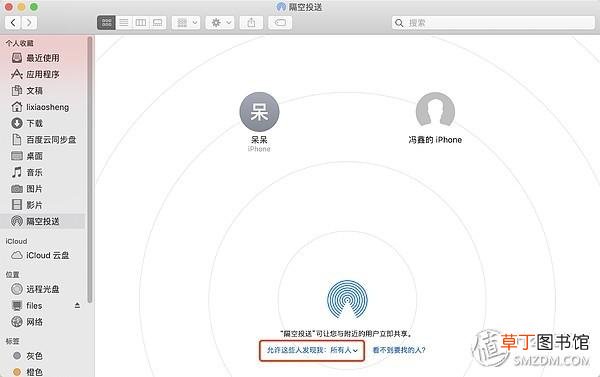
Task: Click the 位置 section header
Action: 12,274
